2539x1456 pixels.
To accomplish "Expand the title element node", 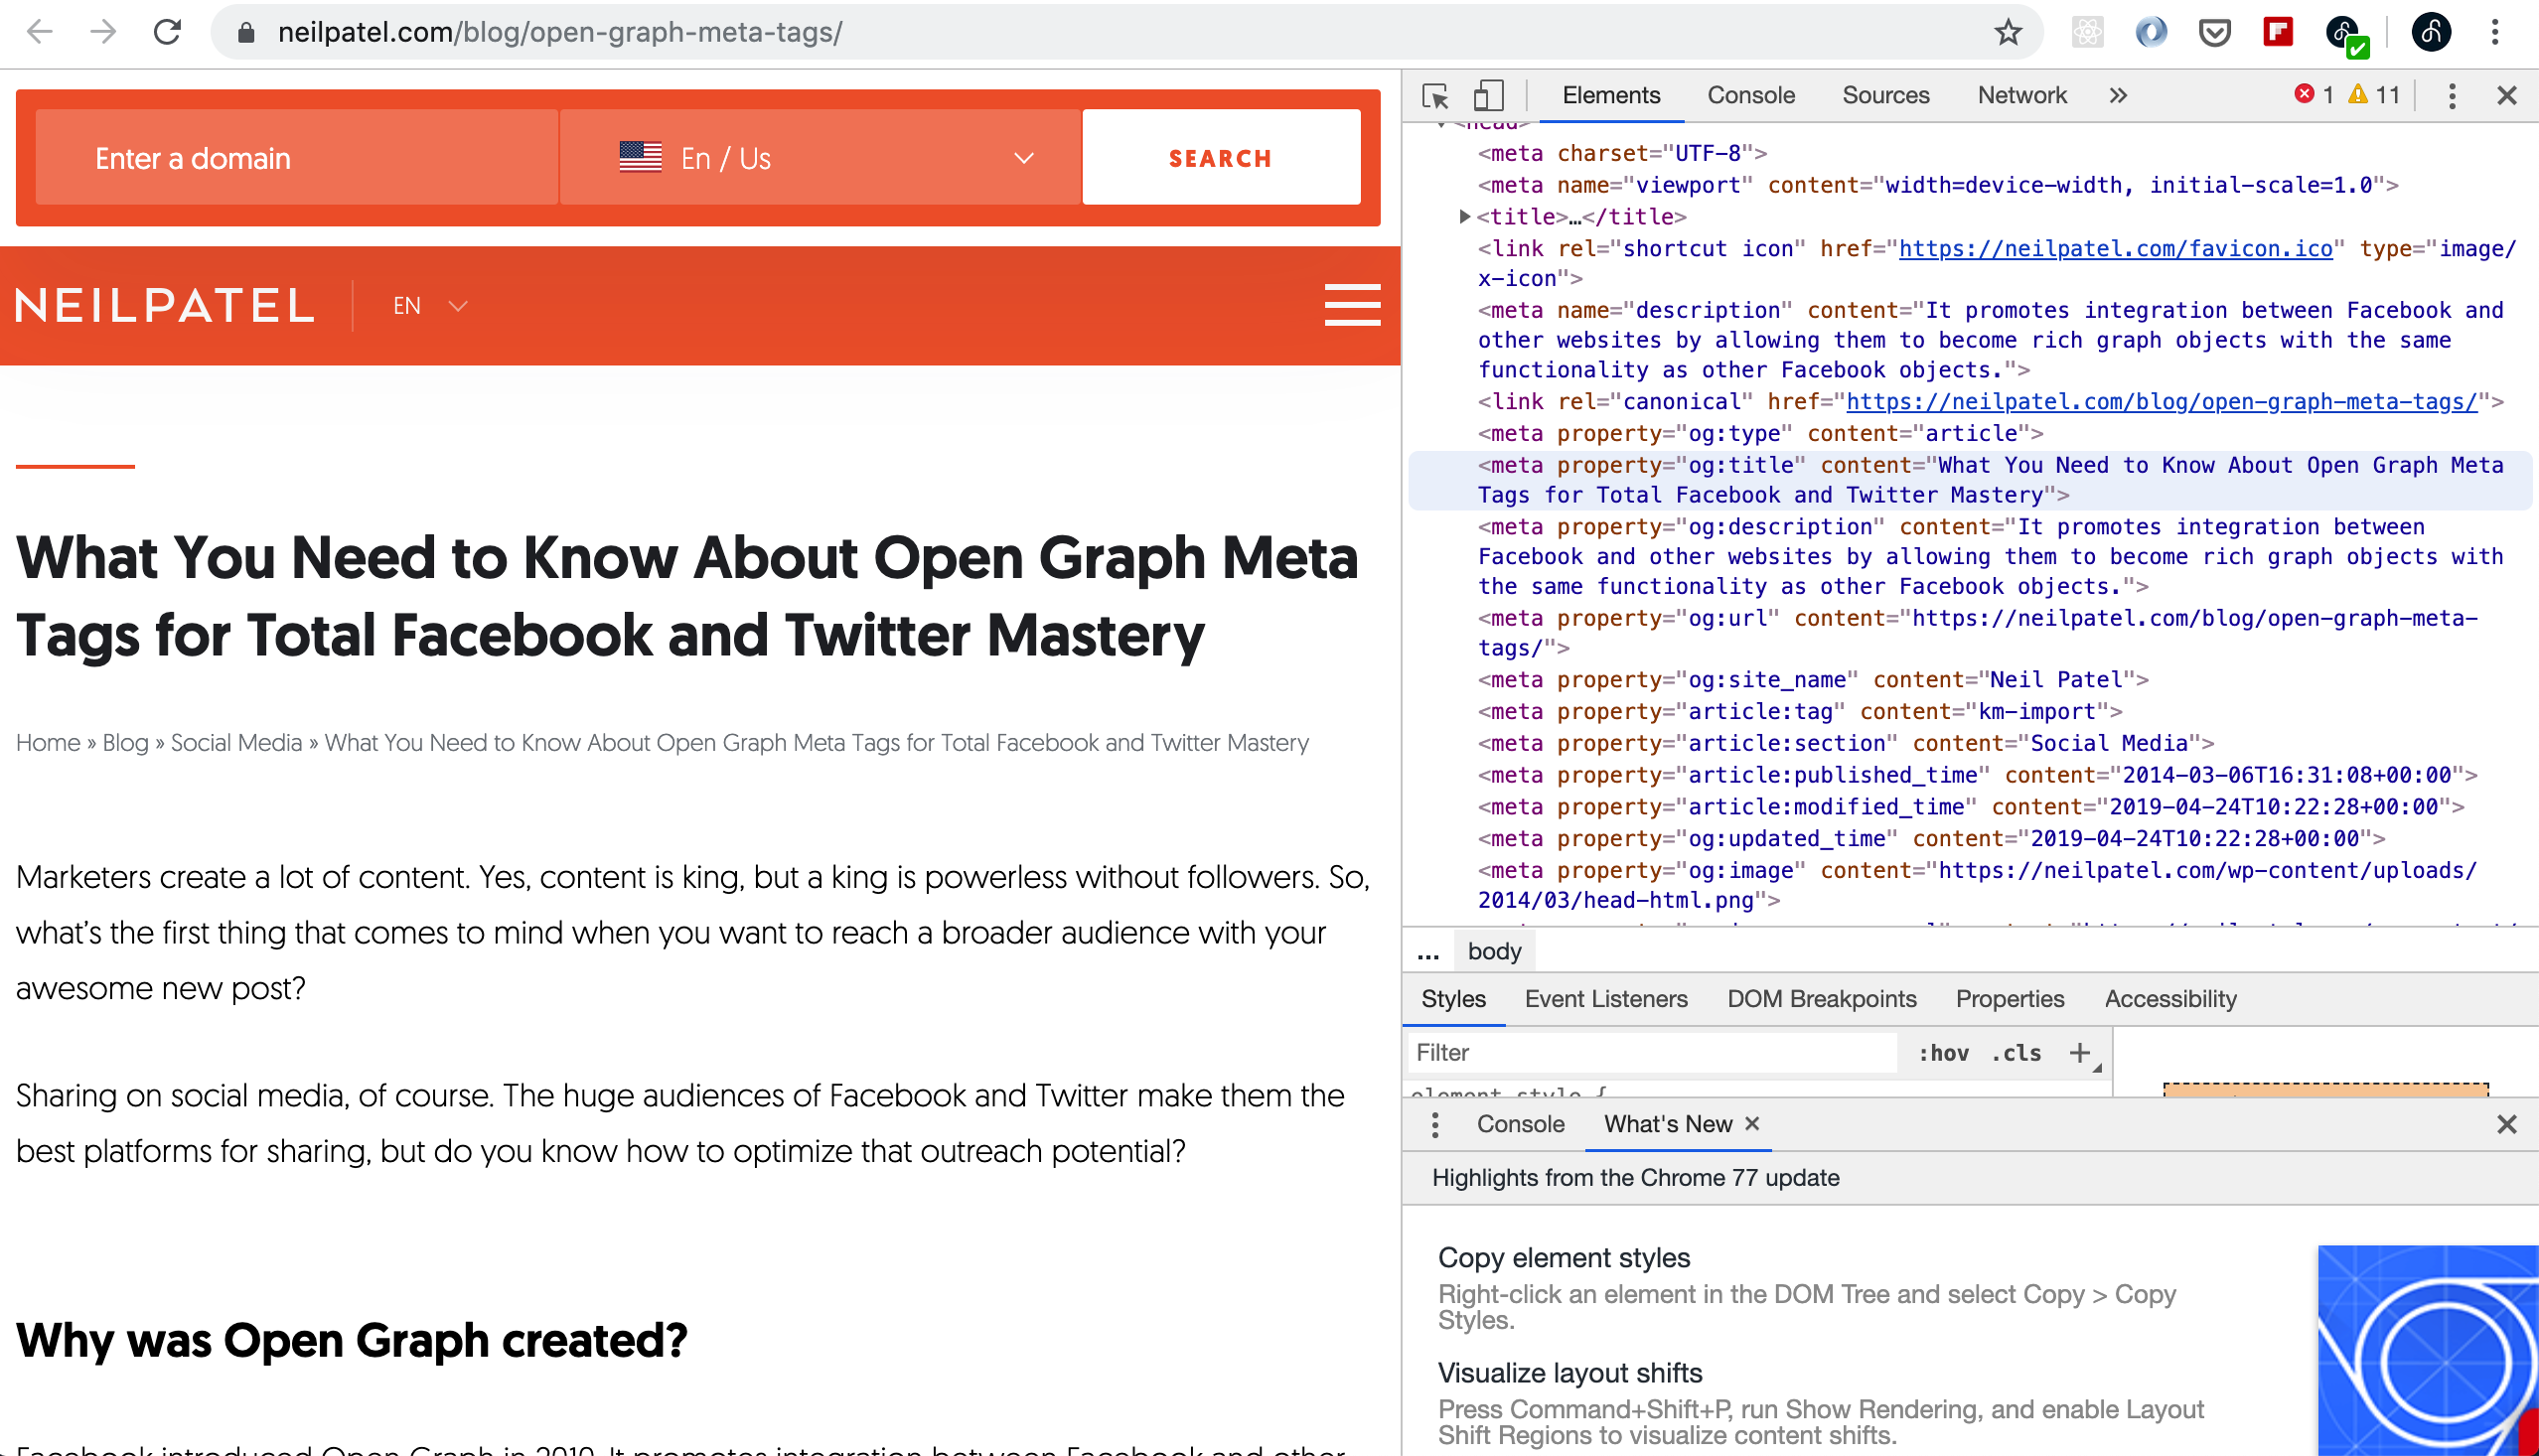I will click(x=1464, y=217).
